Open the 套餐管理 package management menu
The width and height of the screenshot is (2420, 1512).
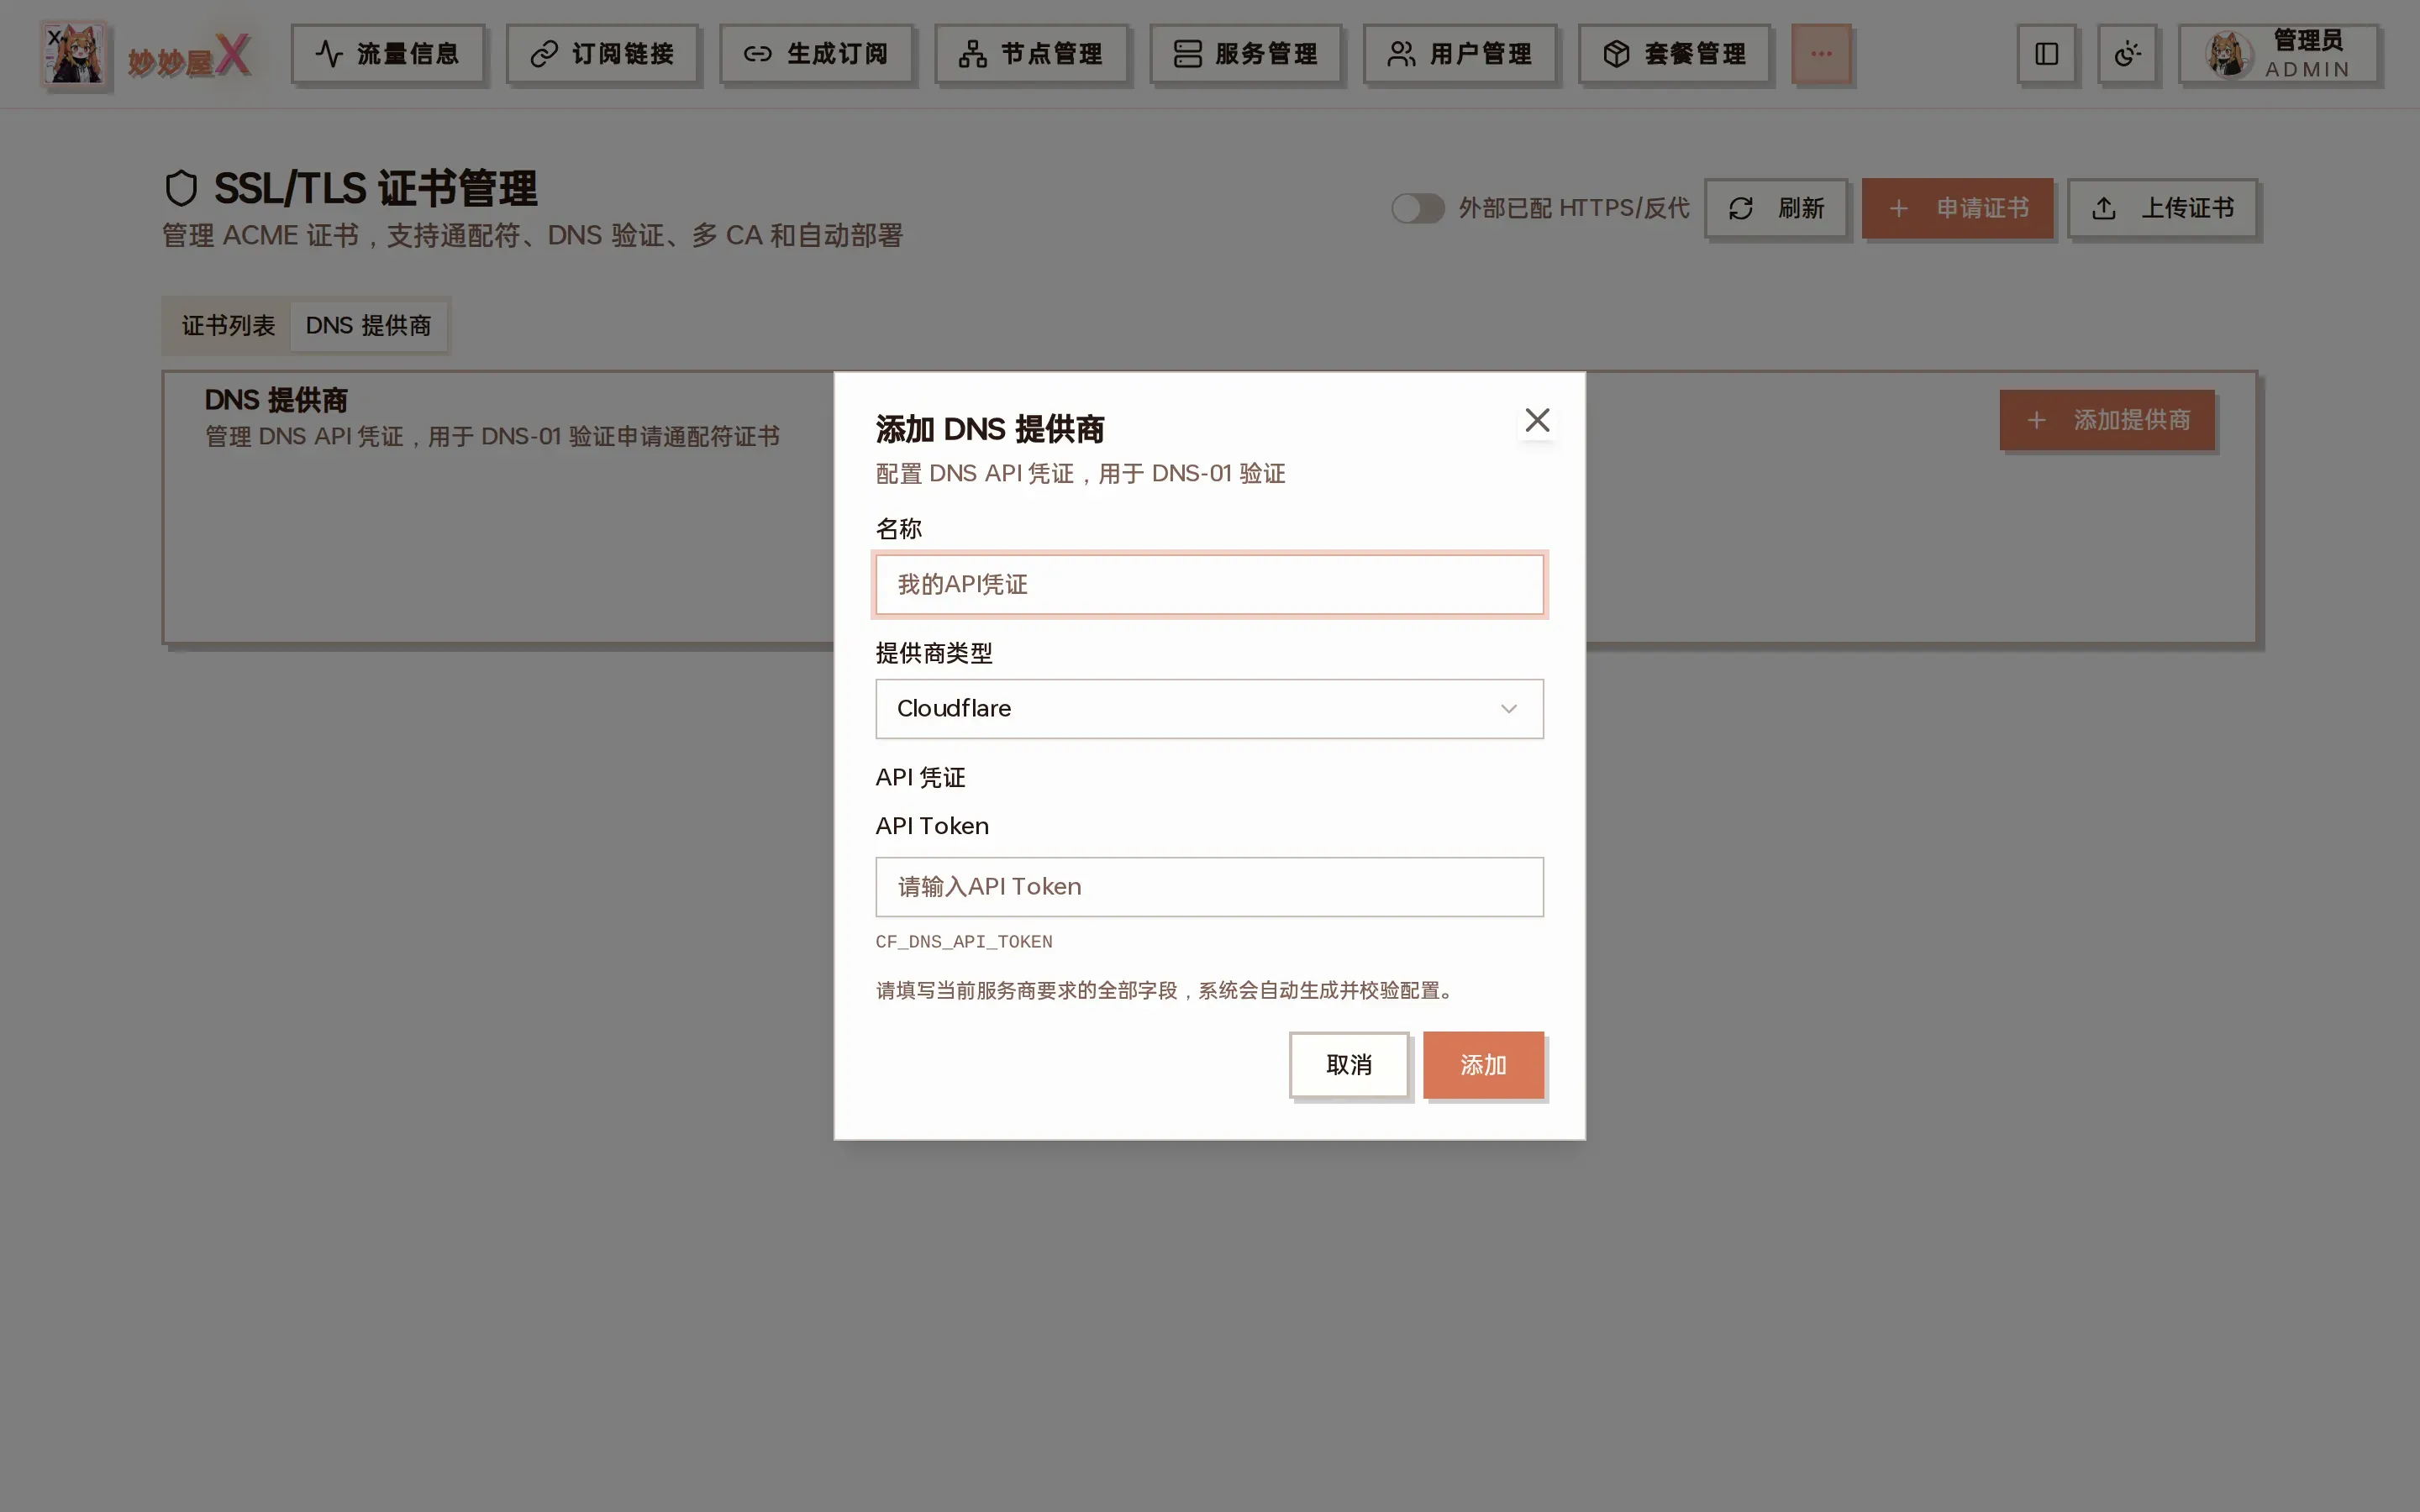coord(1674,54)
